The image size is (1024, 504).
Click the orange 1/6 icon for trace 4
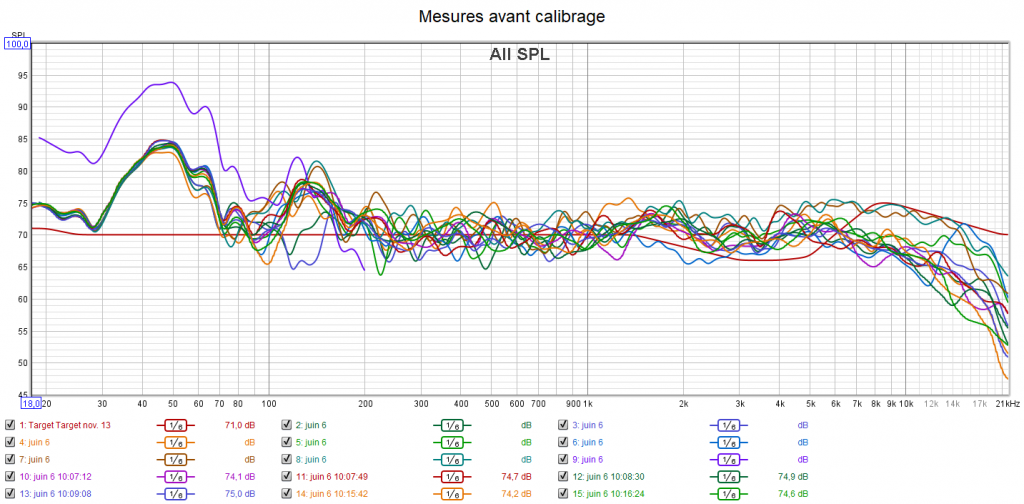coord(176,442)
